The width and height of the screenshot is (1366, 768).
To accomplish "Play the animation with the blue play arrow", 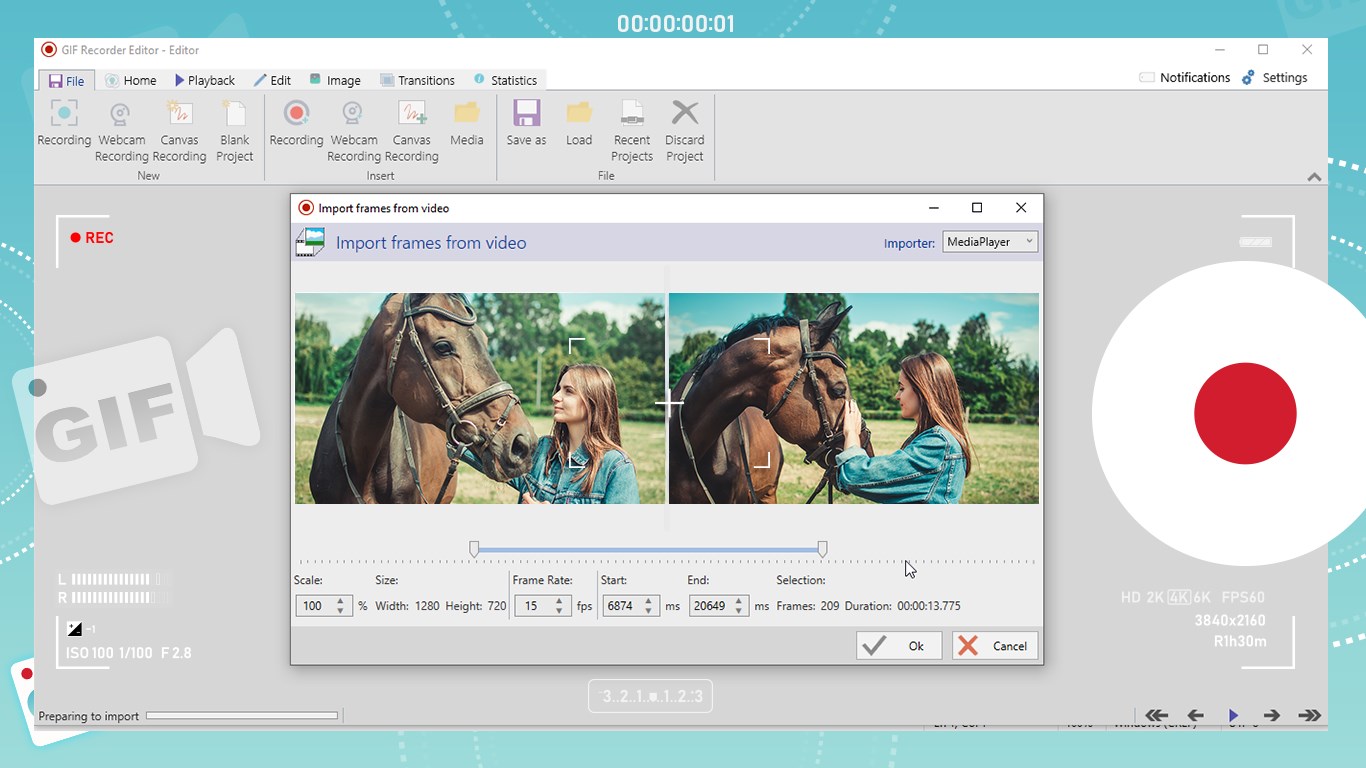I will (1234, 715).
